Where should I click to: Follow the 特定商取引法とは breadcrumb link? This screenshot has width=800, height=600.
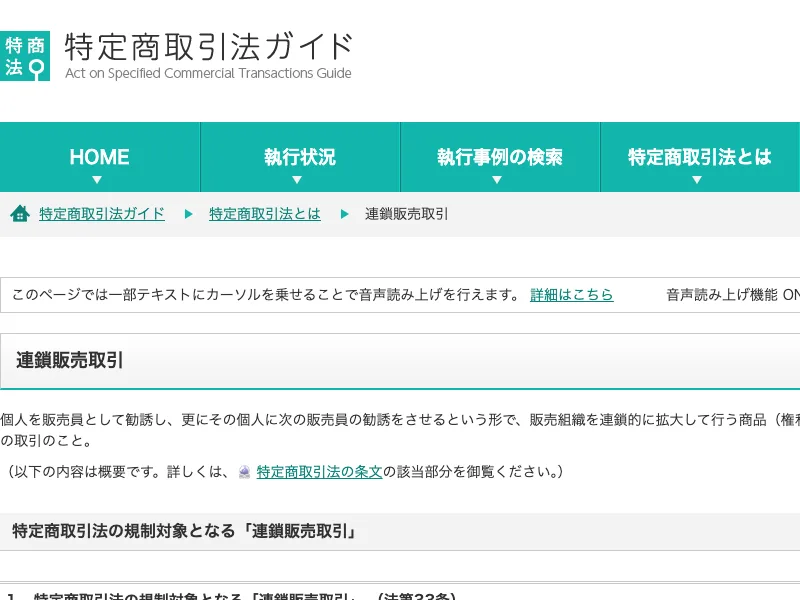point(265,214)
